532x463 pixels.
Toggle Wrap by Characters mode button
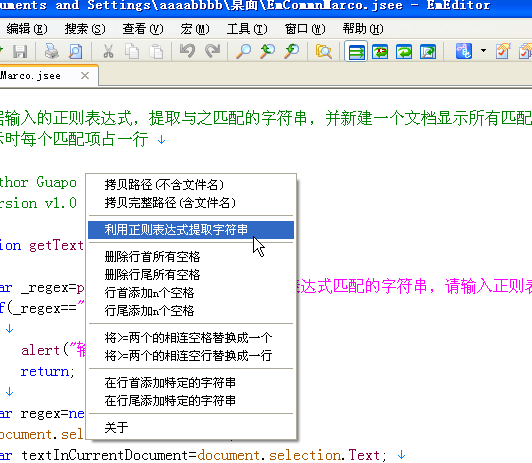pos(380,52)
